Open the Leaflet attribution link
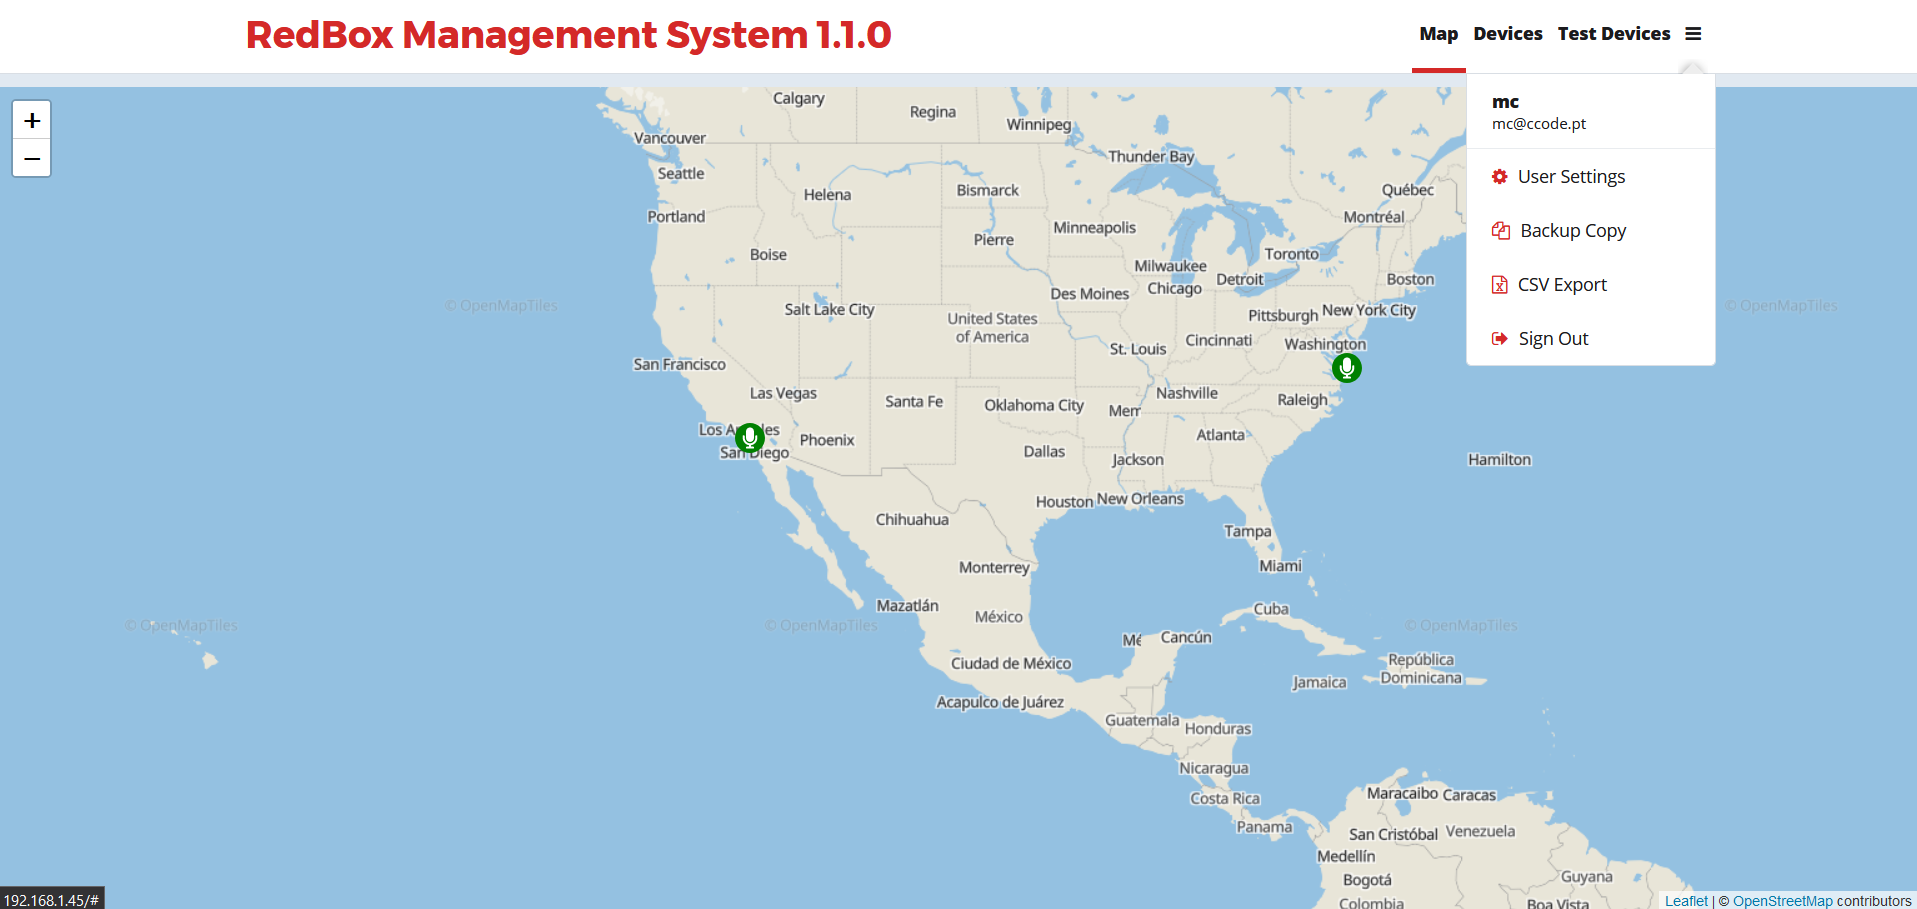Screen dimensions: 1917x909 coord(1686,901)
